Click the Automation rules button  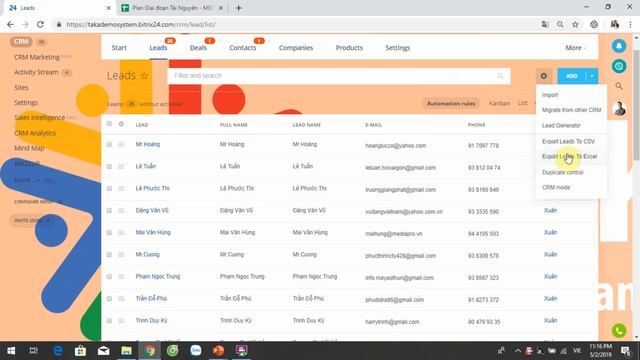[451, 103]
